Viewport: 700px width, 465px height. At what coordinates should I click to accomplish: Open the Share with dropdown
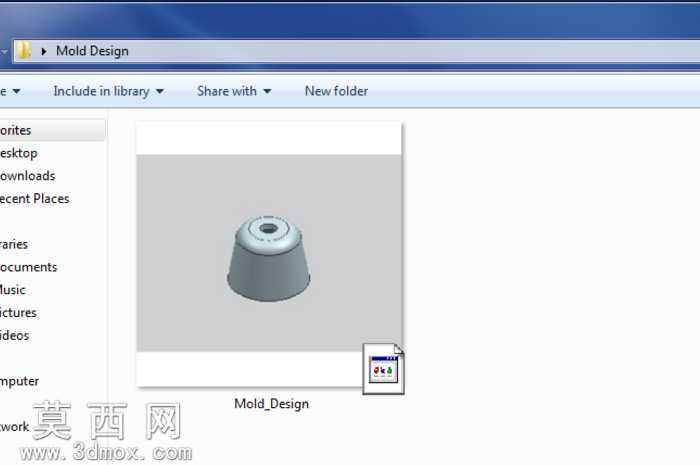(234, 91)
